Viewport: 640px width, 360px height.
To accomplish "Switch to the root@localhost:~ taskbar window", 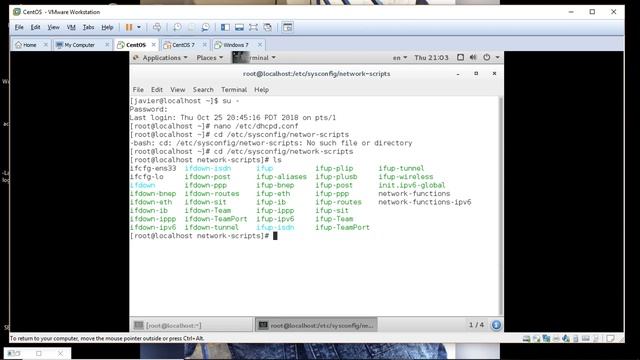I will tap(191, 325).
